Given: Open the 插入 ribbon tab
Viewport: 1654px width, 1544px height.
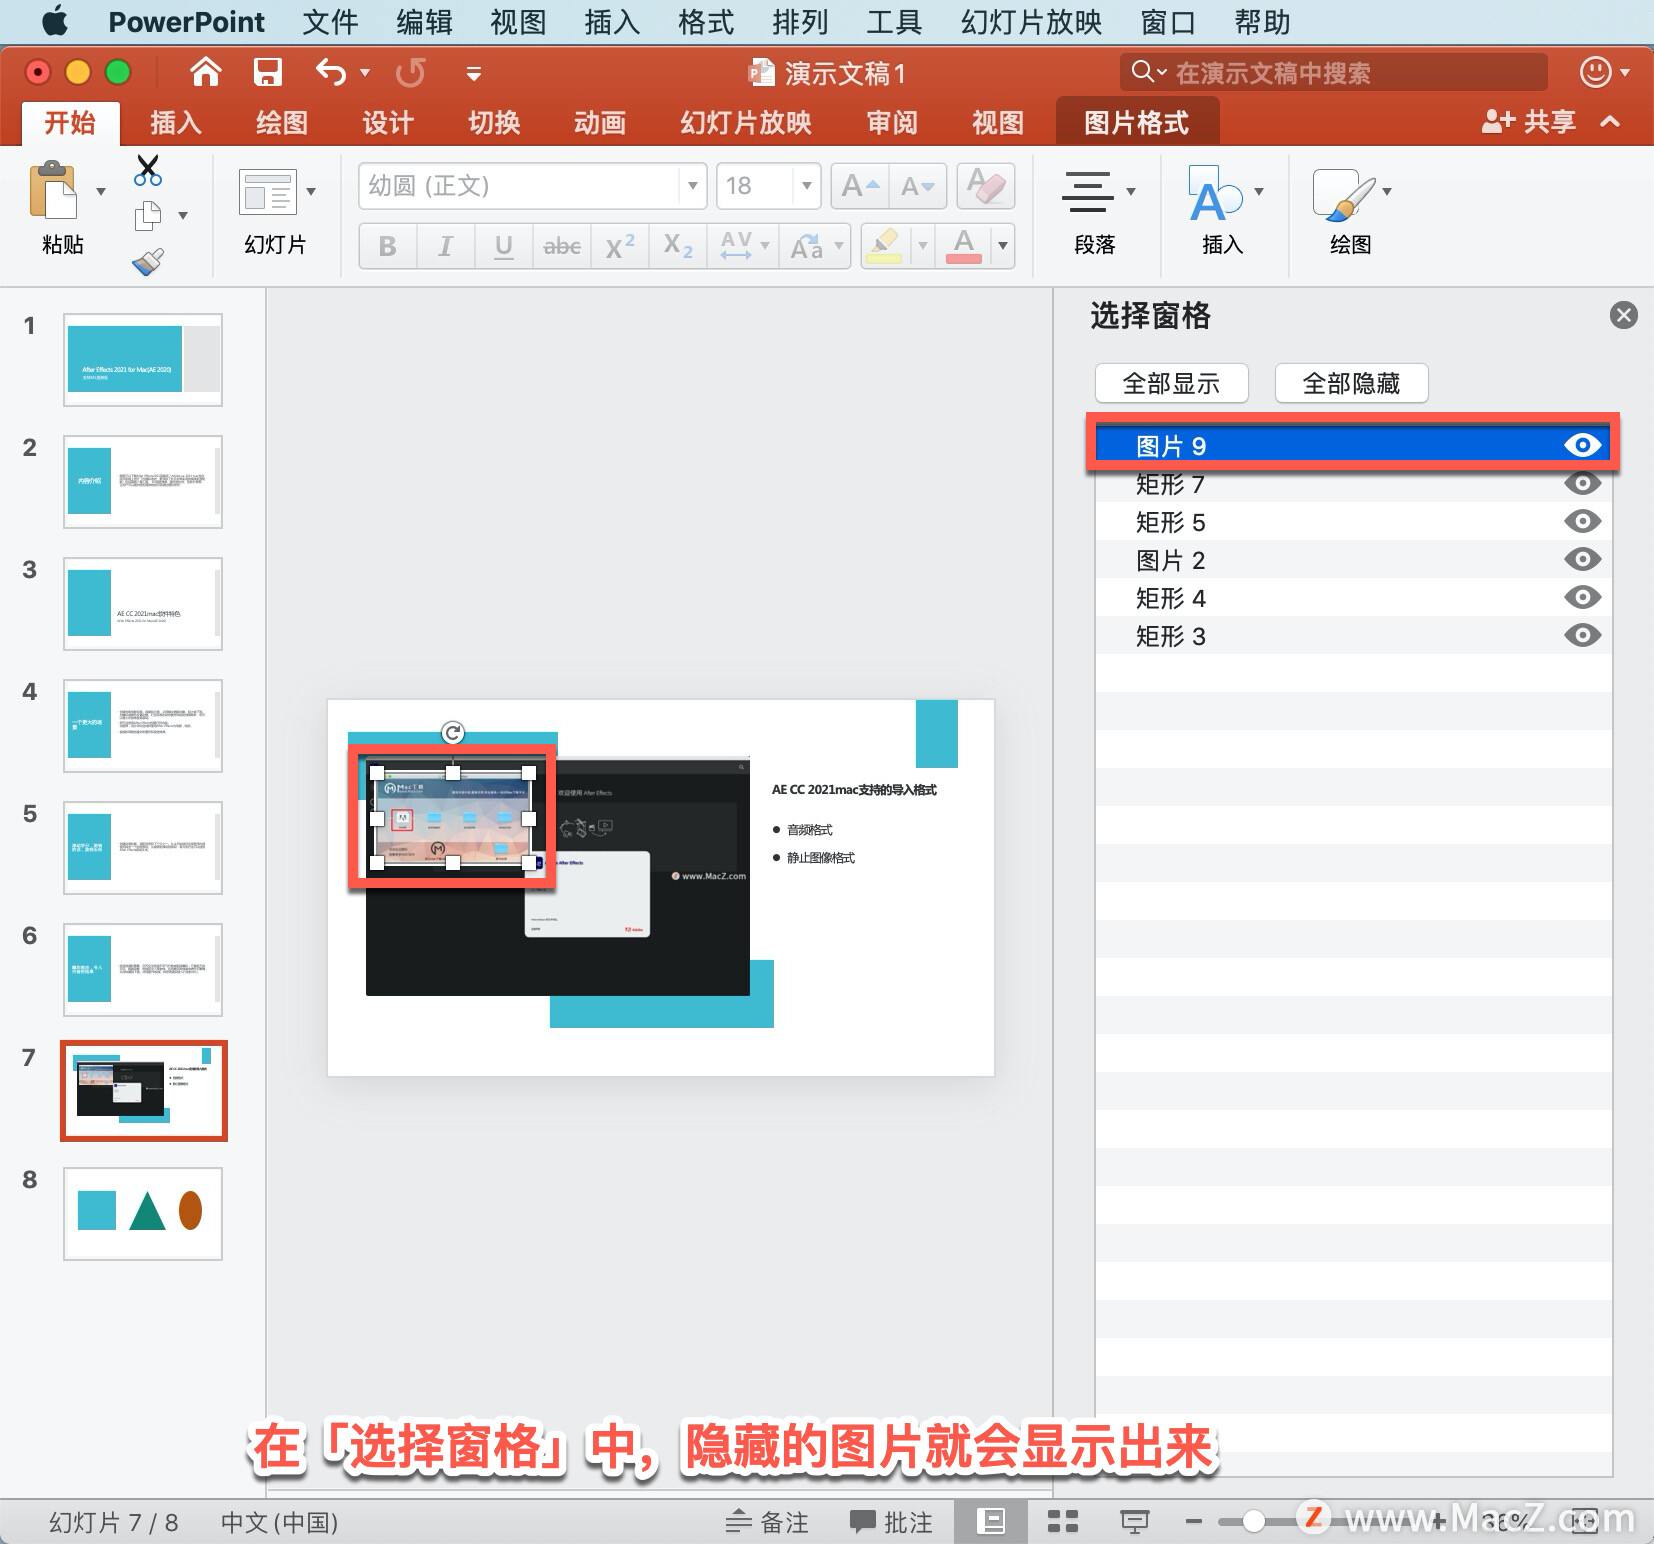Looking at the screenshot, I should coord(176,123).
